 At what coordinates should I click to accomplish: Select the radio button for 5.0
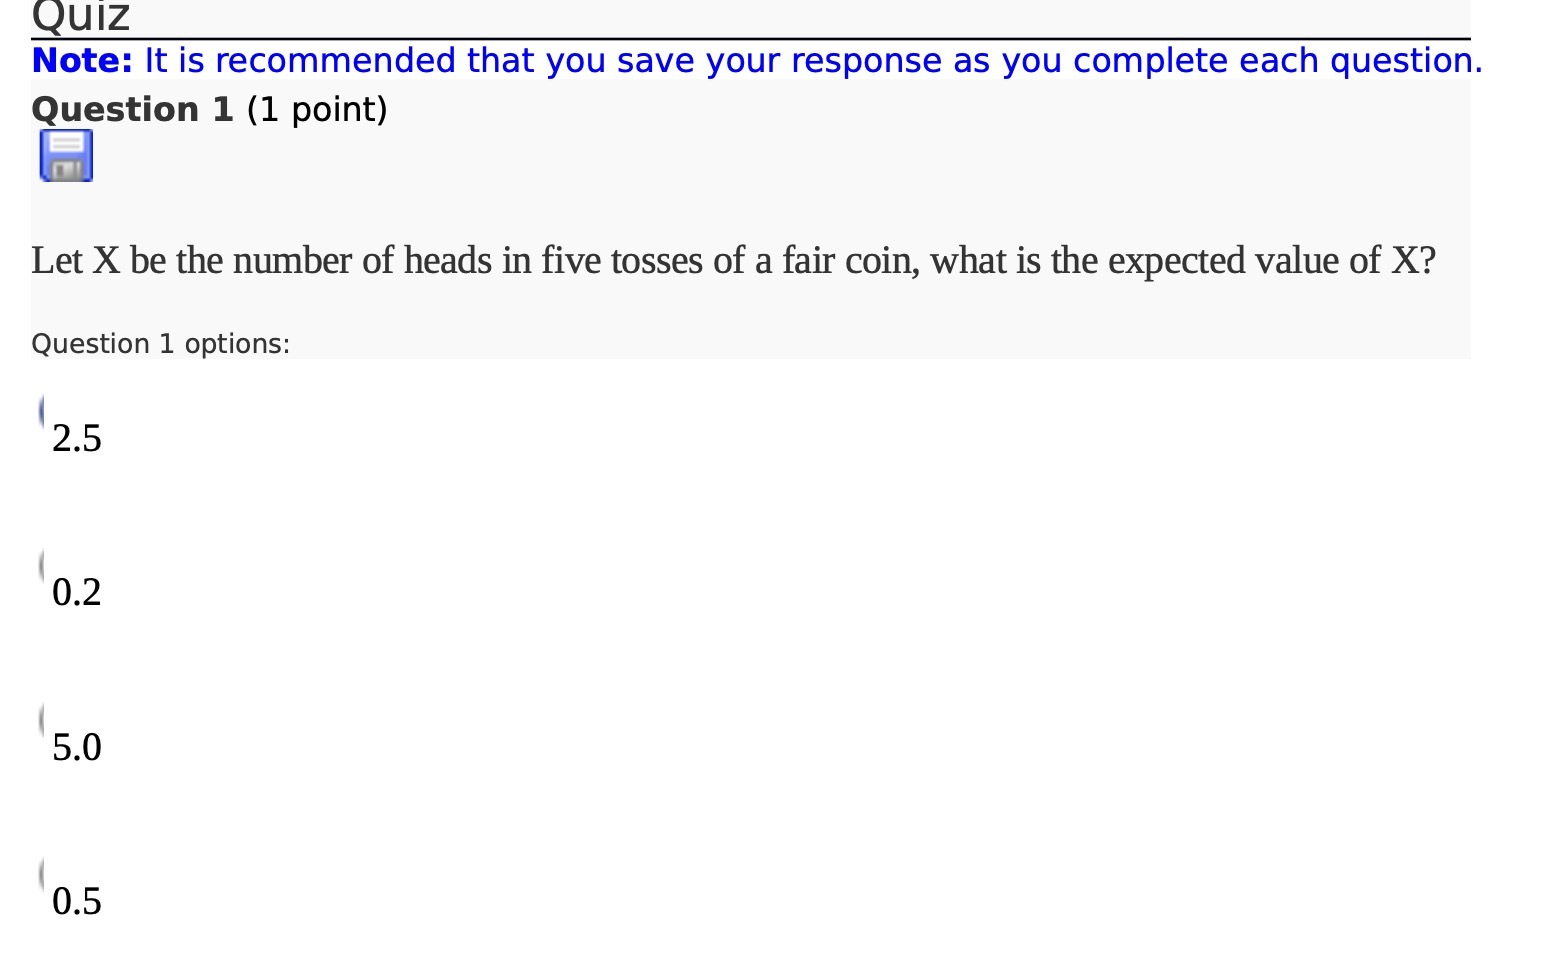(42, 718)
